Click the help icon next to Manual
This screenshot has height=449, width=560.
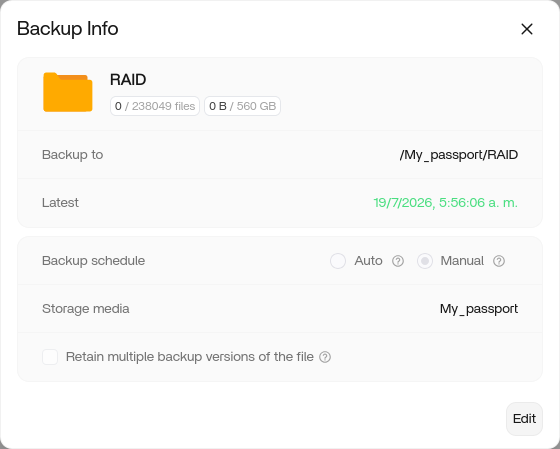499,261
